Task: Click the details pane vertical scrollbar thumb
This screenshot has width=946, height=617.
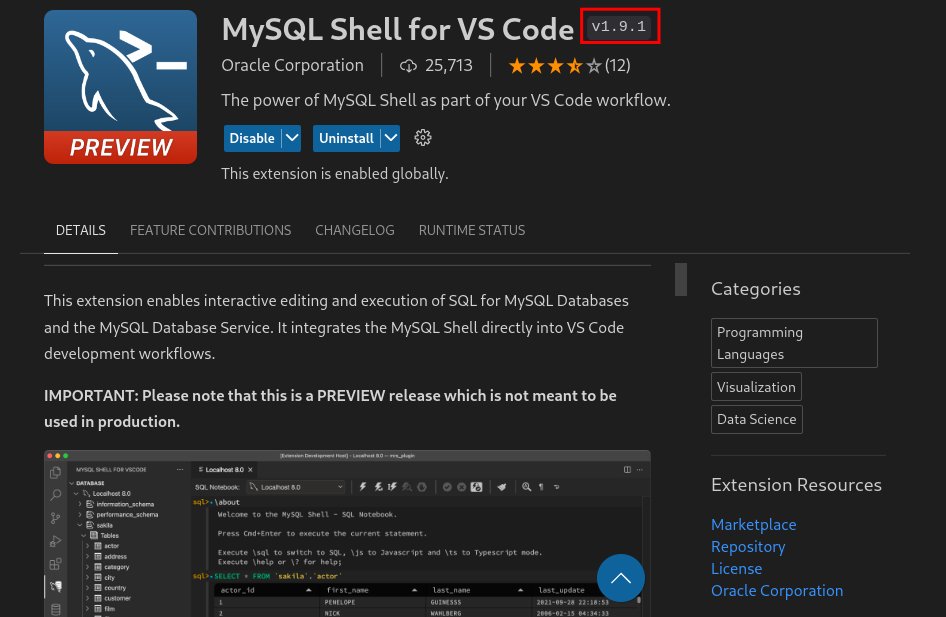Action: [x=681, y=279]
